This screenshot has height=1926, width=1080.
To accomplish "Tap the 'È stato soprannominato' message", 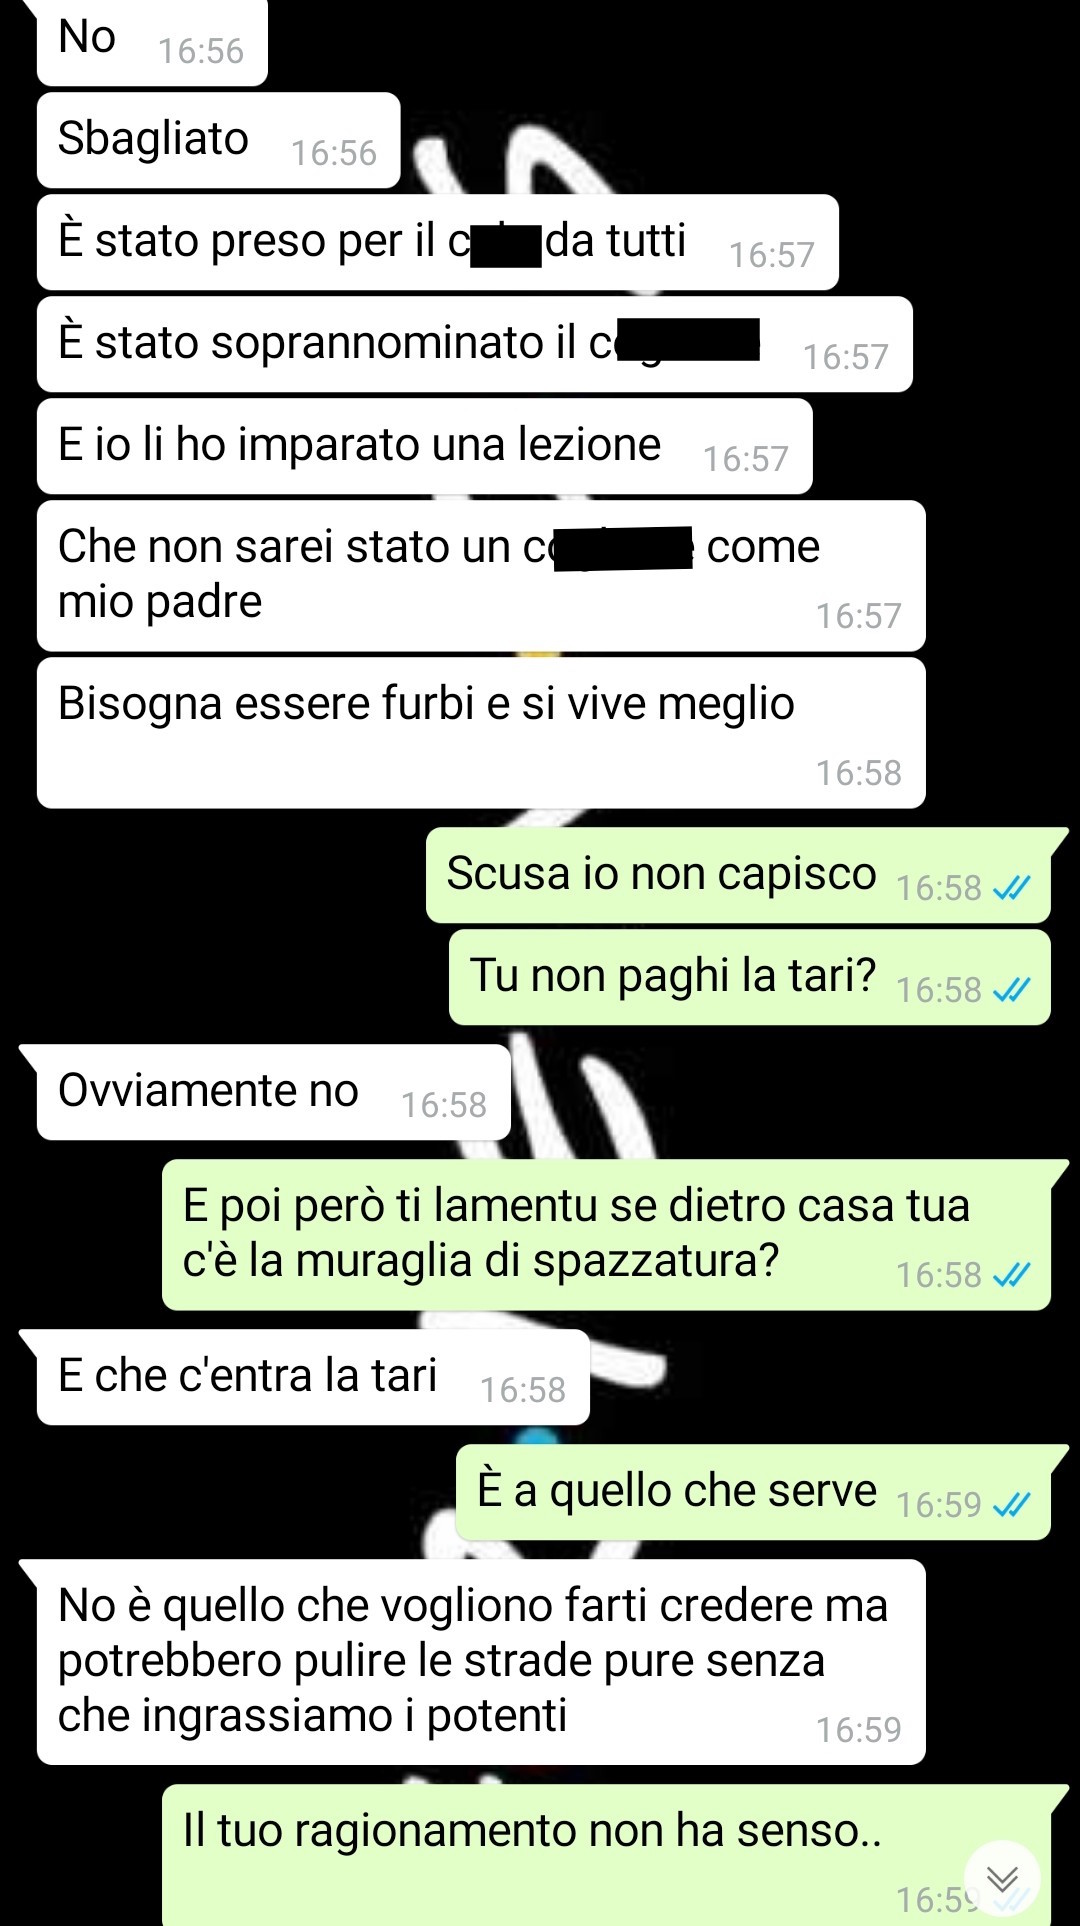I will pos(474,344).
